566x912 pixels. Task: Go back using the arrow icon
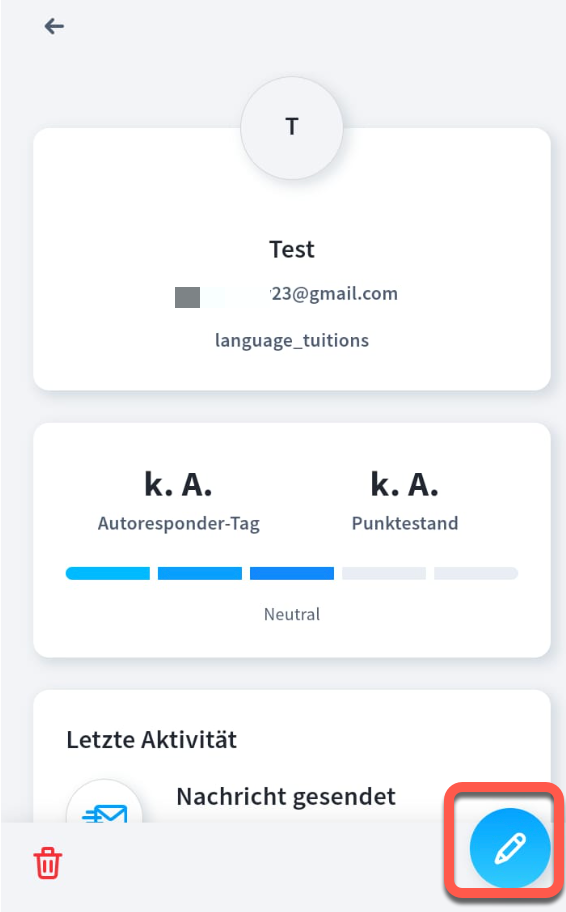[54, 26]
